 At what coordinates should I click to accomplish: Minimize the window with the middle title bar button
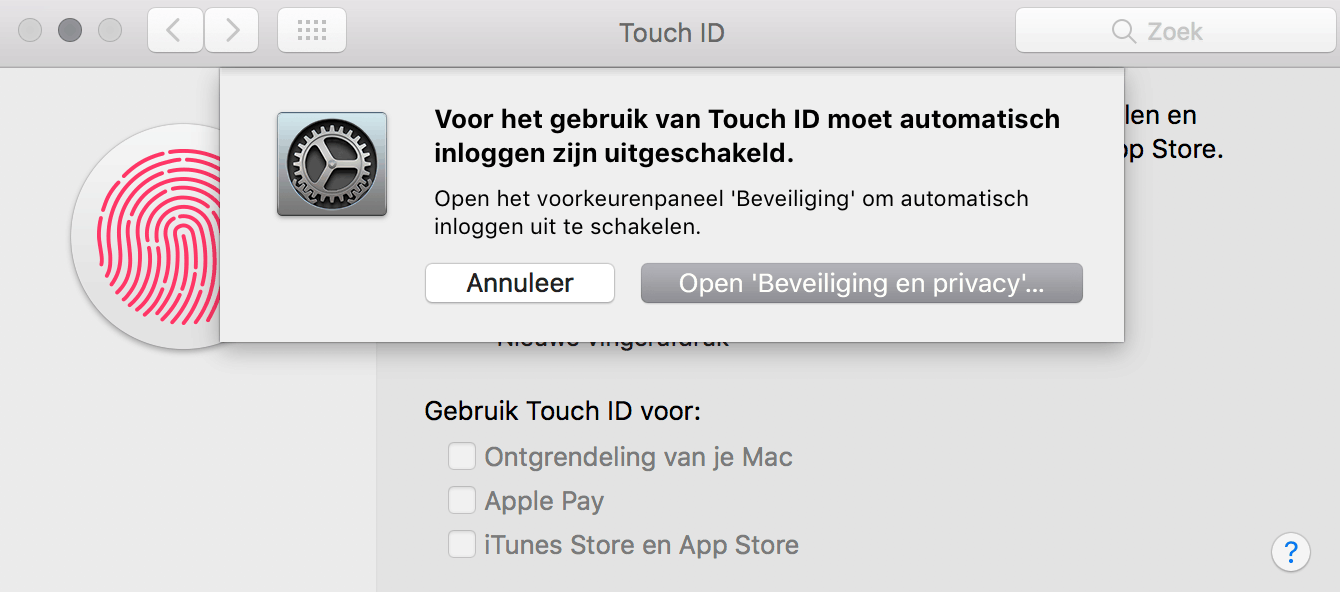[x=70, y=31]
